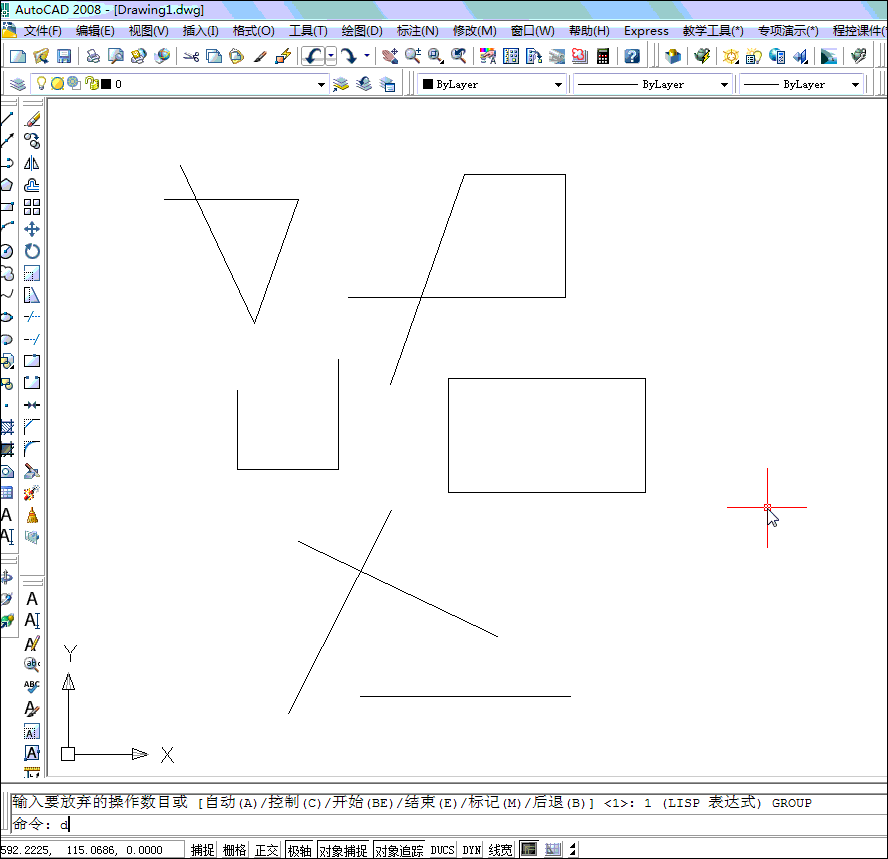This screenshot has width=888, height=859.
Task: Open the ByLayer color dropdown
Action: (558, 84)
